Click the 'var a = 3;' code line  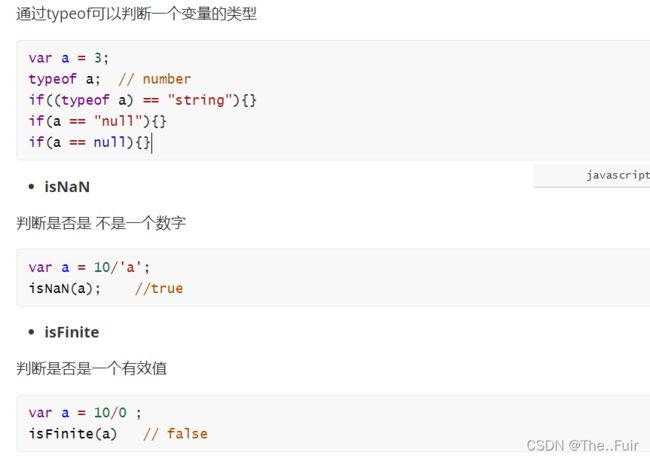pos(68,58)
